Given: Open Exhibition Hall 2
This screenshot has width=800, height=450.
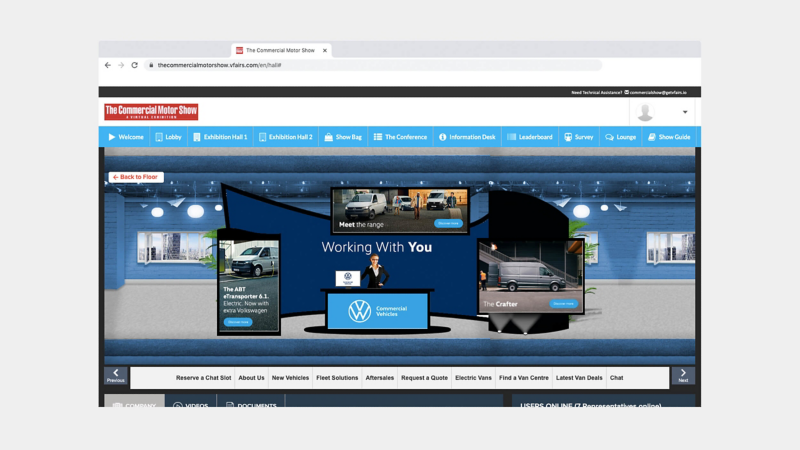Looking at the screenshot, I should click(x=286, y=137).
